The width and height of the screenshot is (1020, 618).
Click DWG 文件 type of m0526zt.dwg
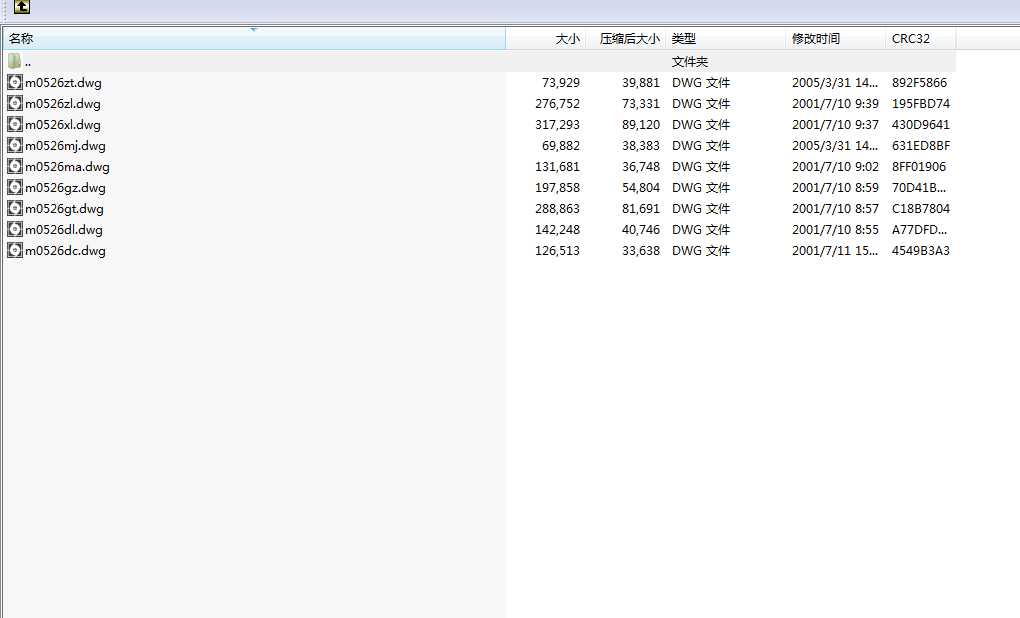(701, 83)
